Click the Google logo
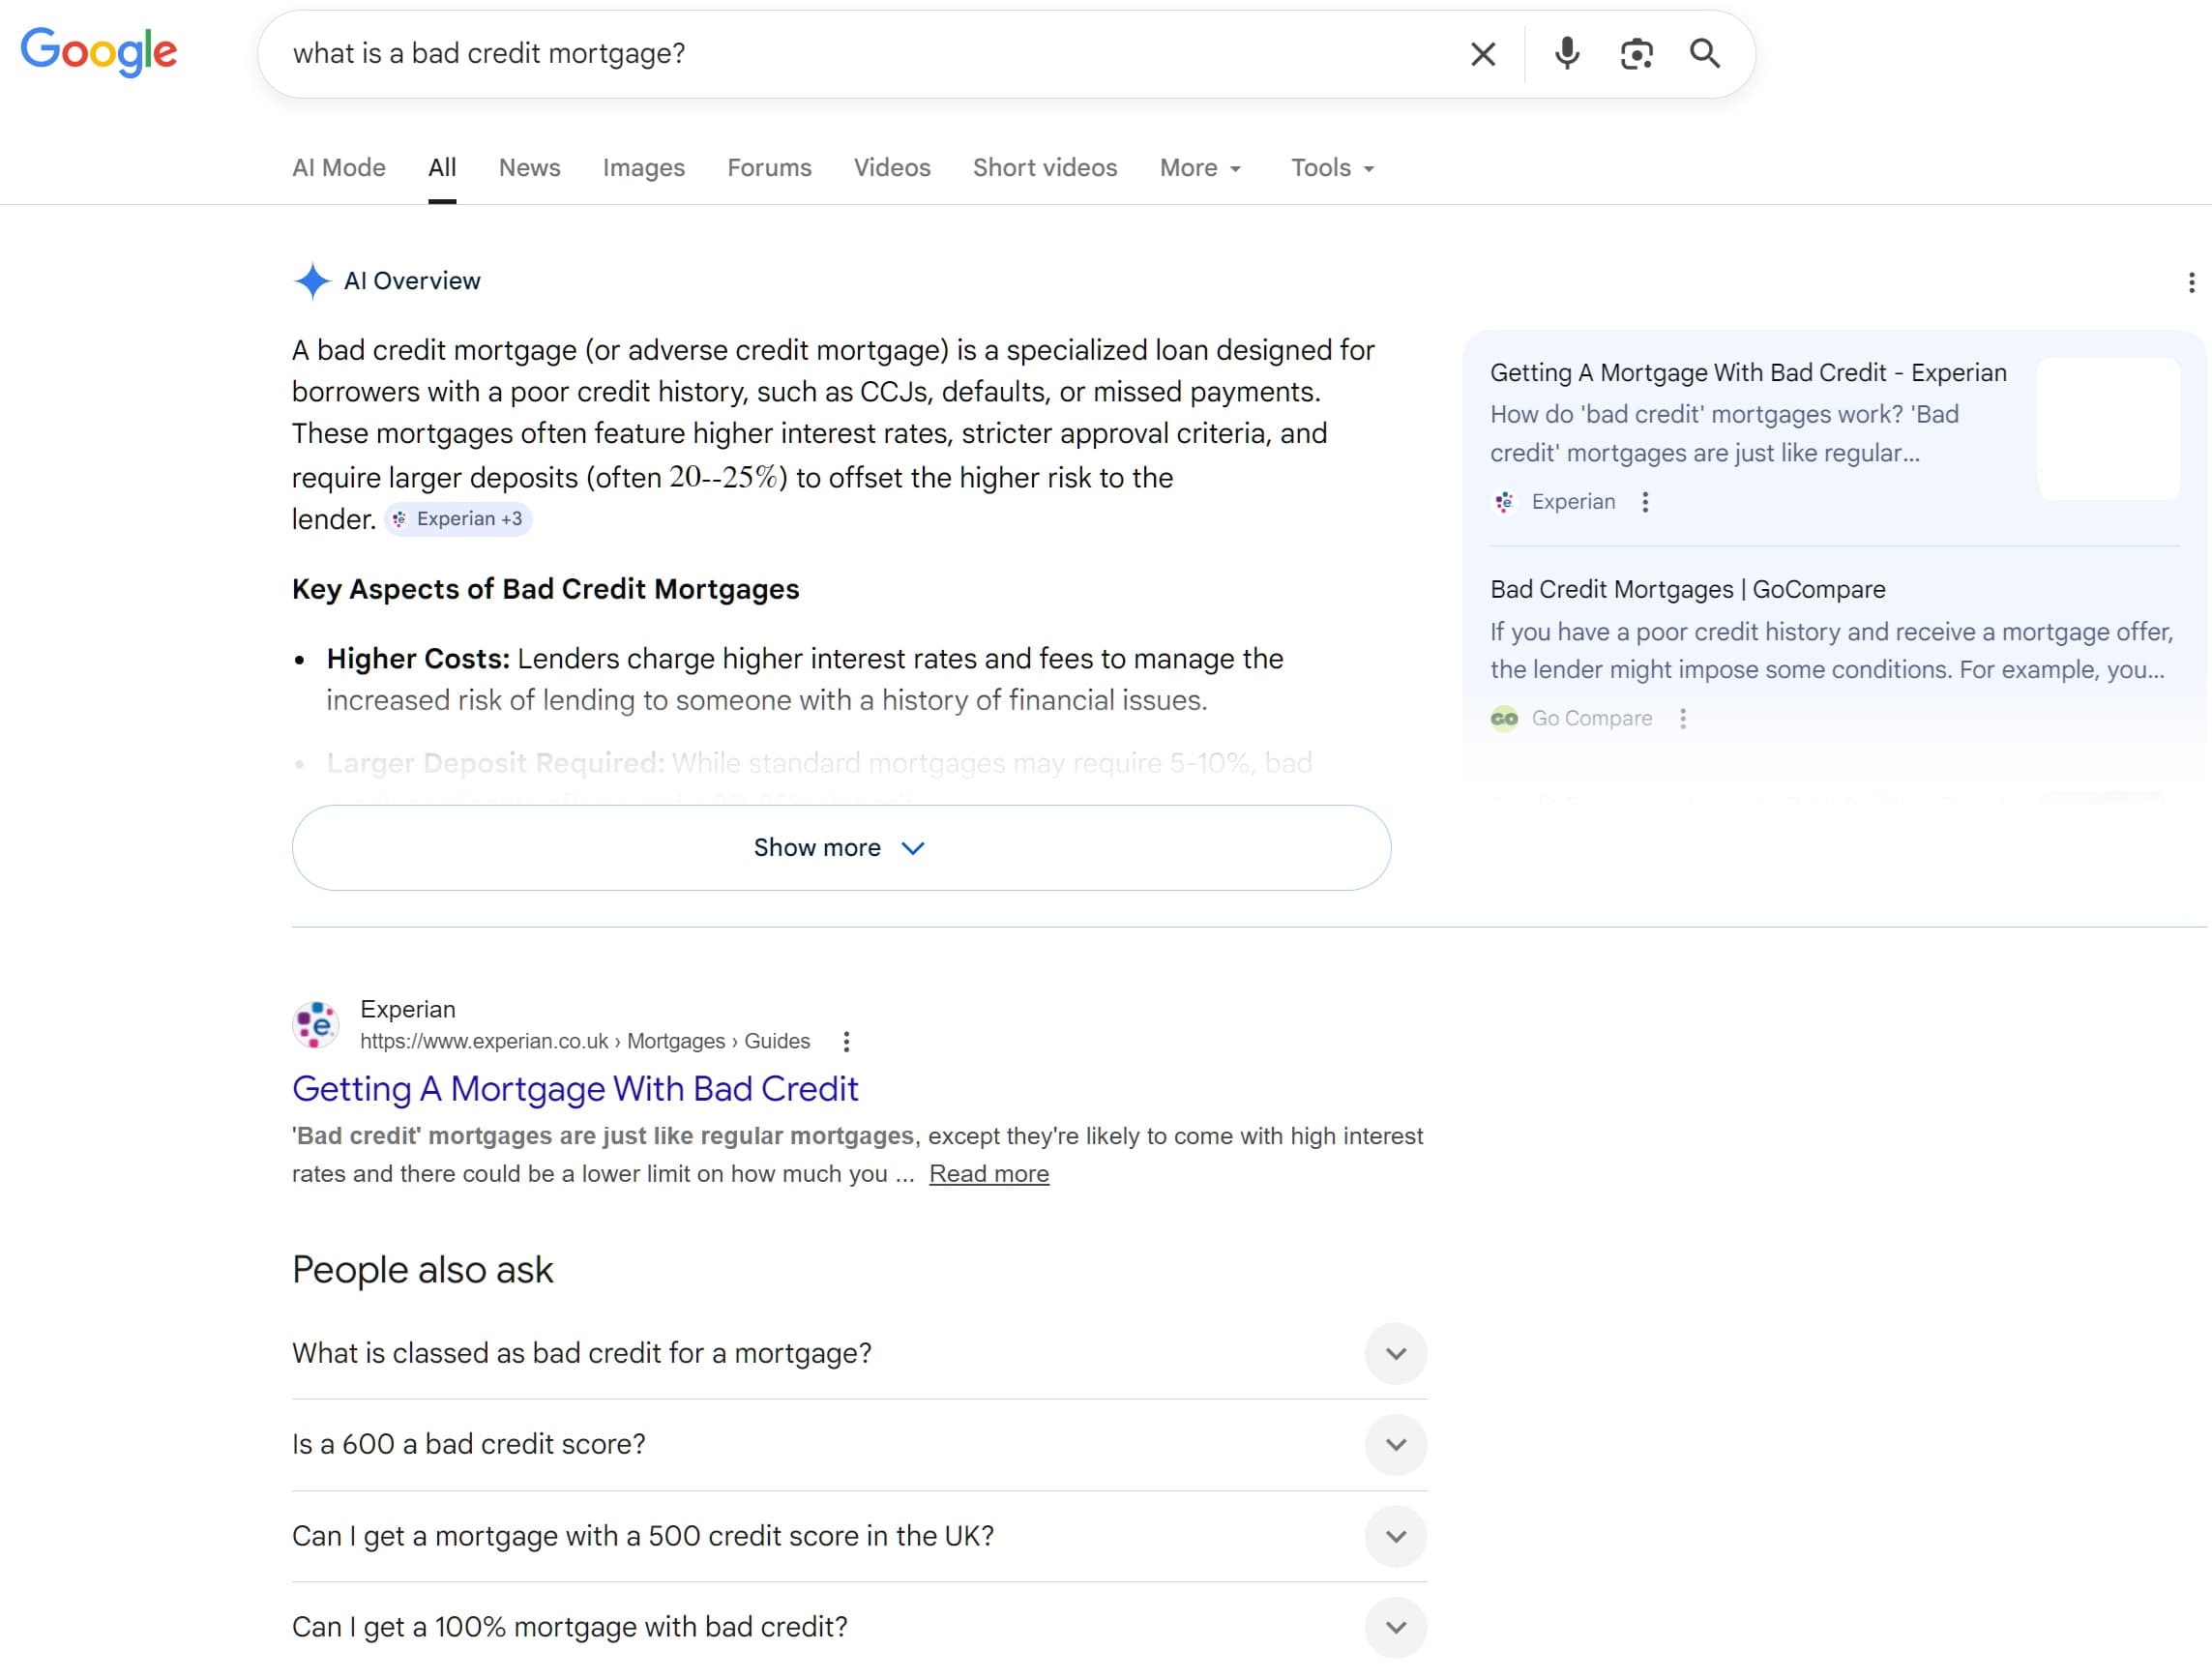2212x1680 pixels. coord(99,52)
